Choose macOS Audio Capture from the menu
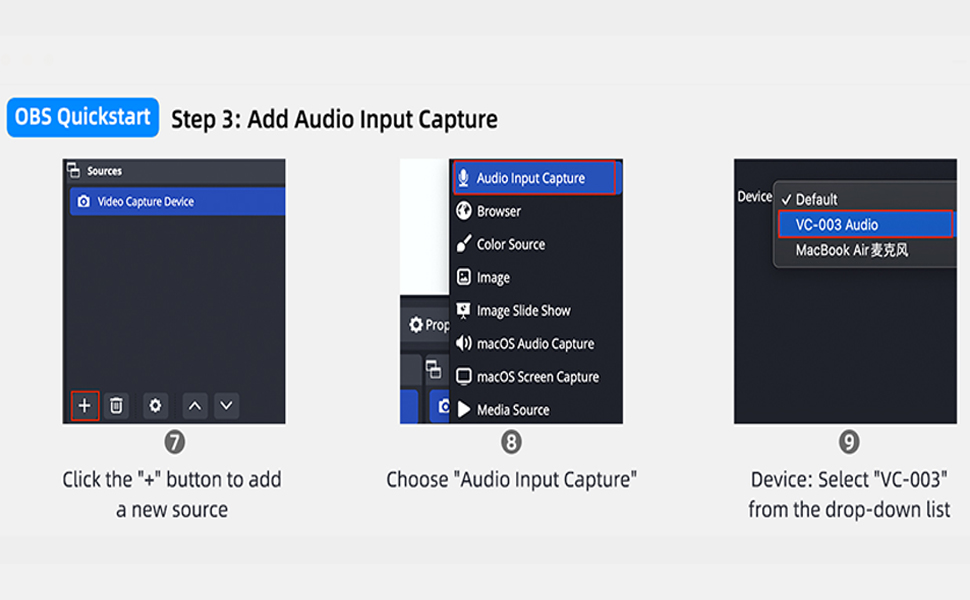The image size is (970, 600). [x=536, y=343]
